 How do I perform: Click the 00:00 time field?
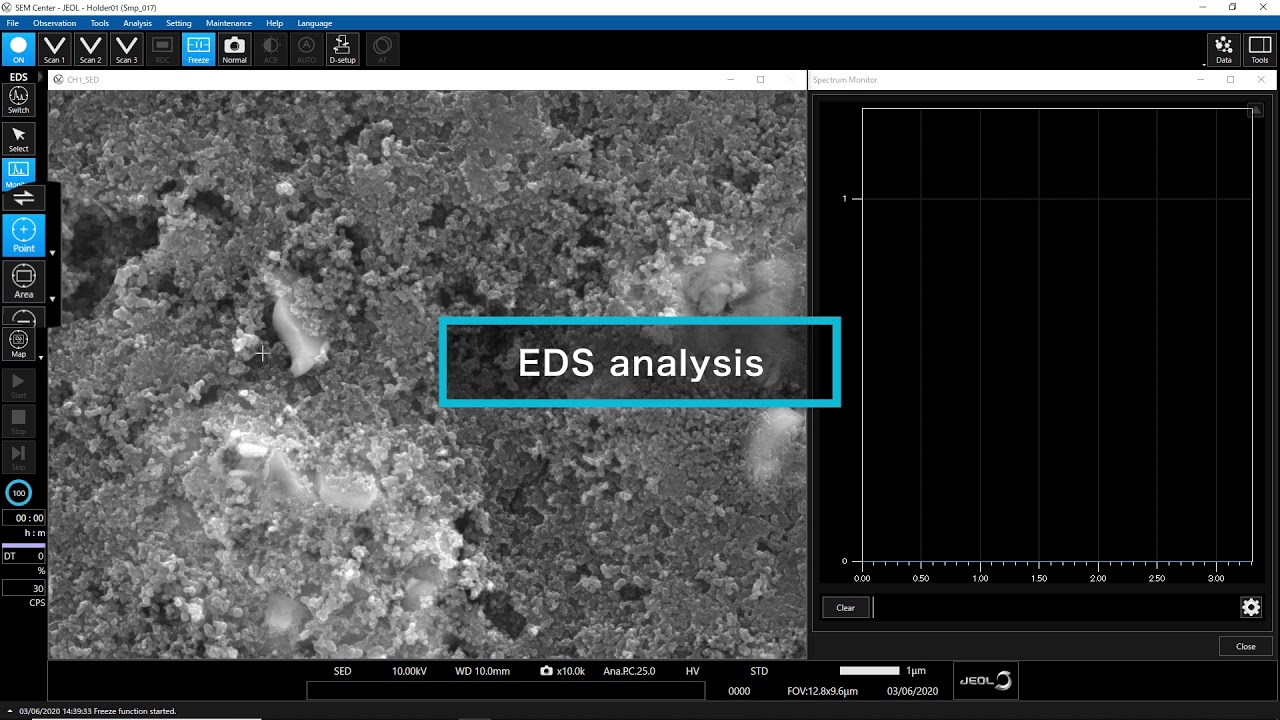(23, 518)
